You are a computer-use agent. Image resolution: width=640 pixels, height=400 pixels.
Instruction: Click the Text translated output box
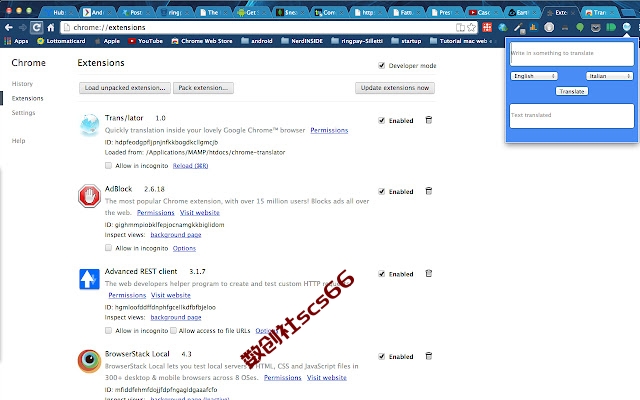(572, 116)
